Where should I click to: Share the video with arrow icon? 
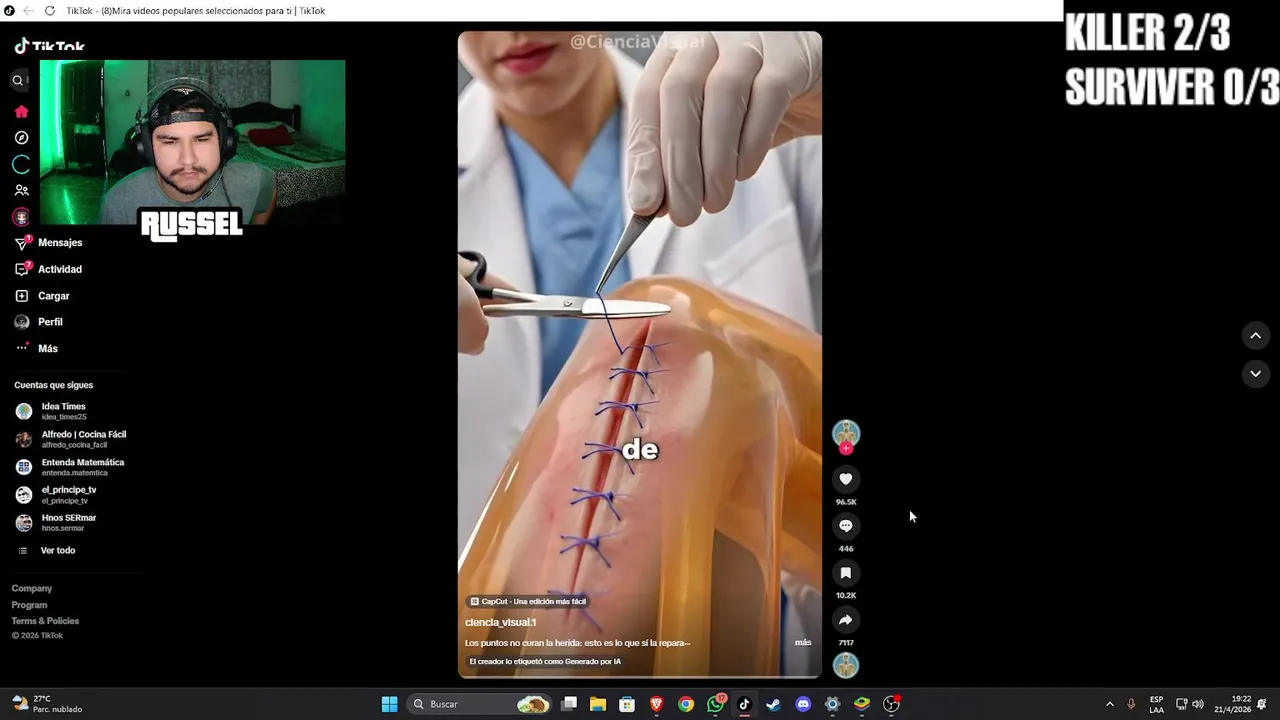846,620
